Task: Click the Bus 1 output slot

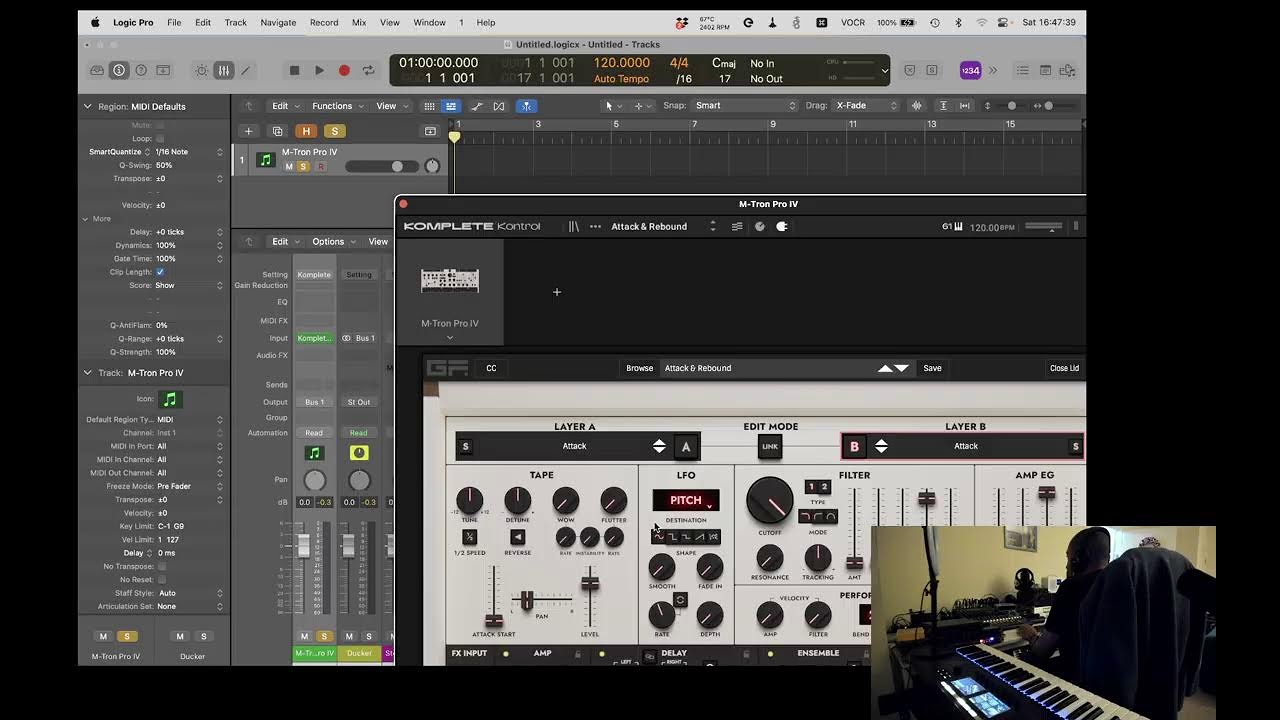Action: click(314, 402)
